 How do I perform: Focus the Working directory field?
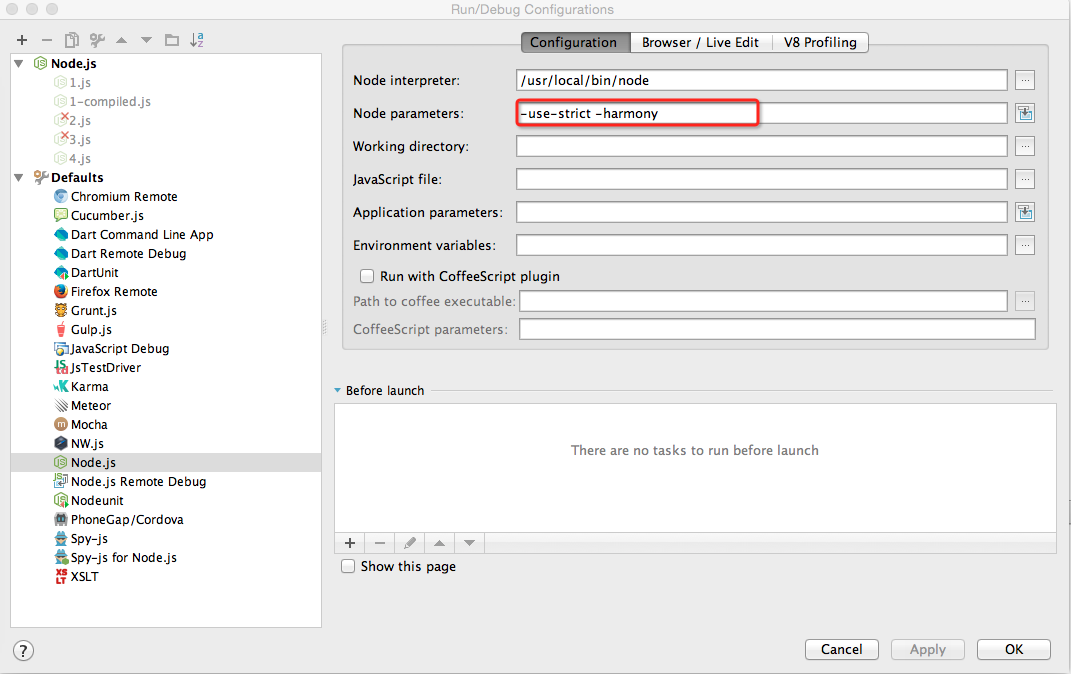(x=762, y=146)
